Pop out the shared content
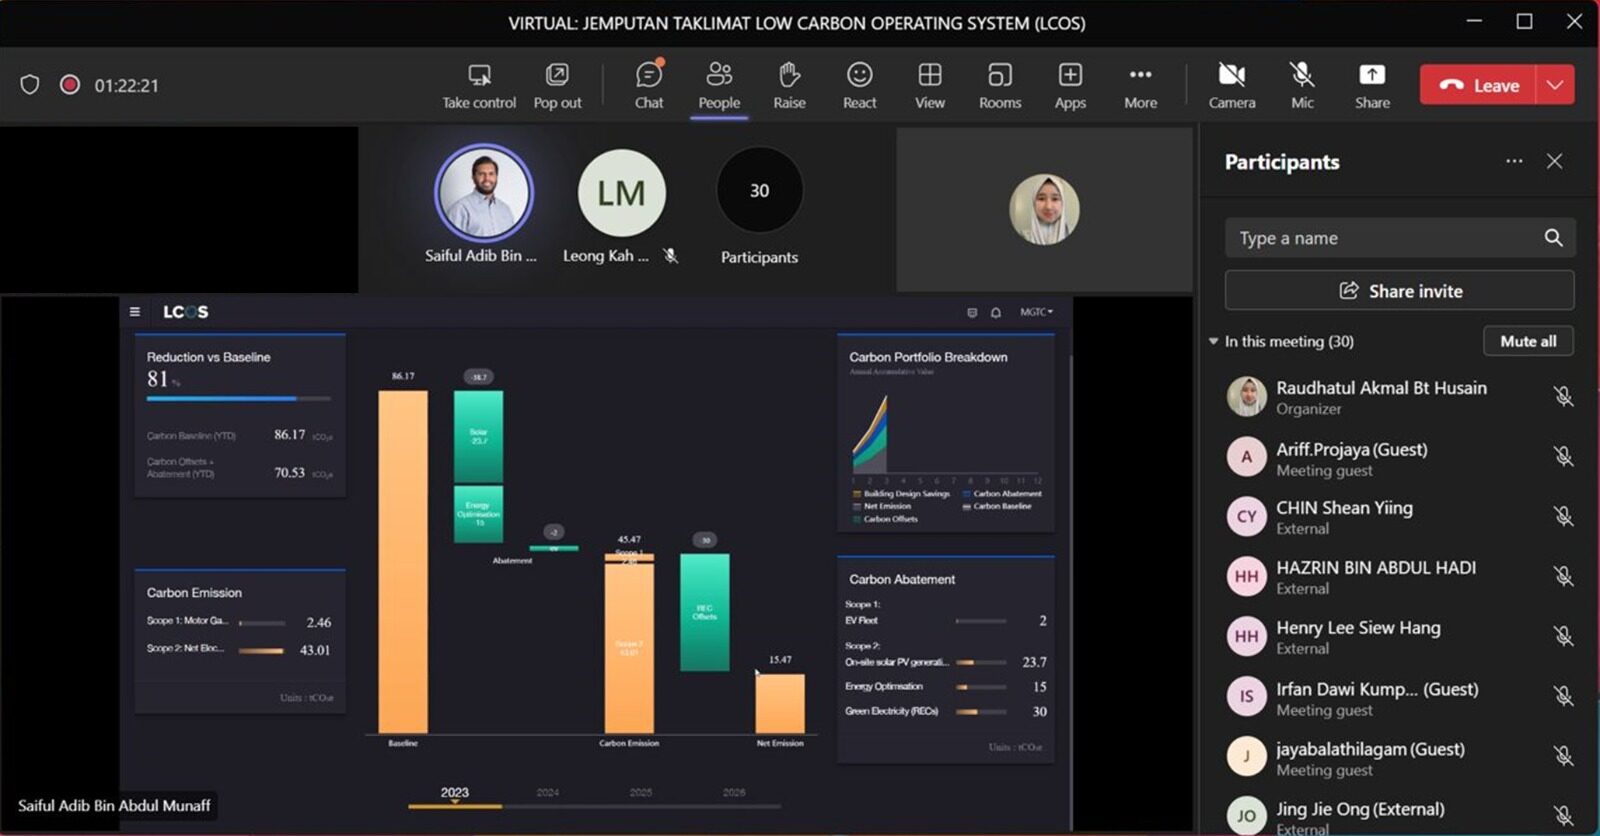The image size is (1600, 836). coord(557,86)
